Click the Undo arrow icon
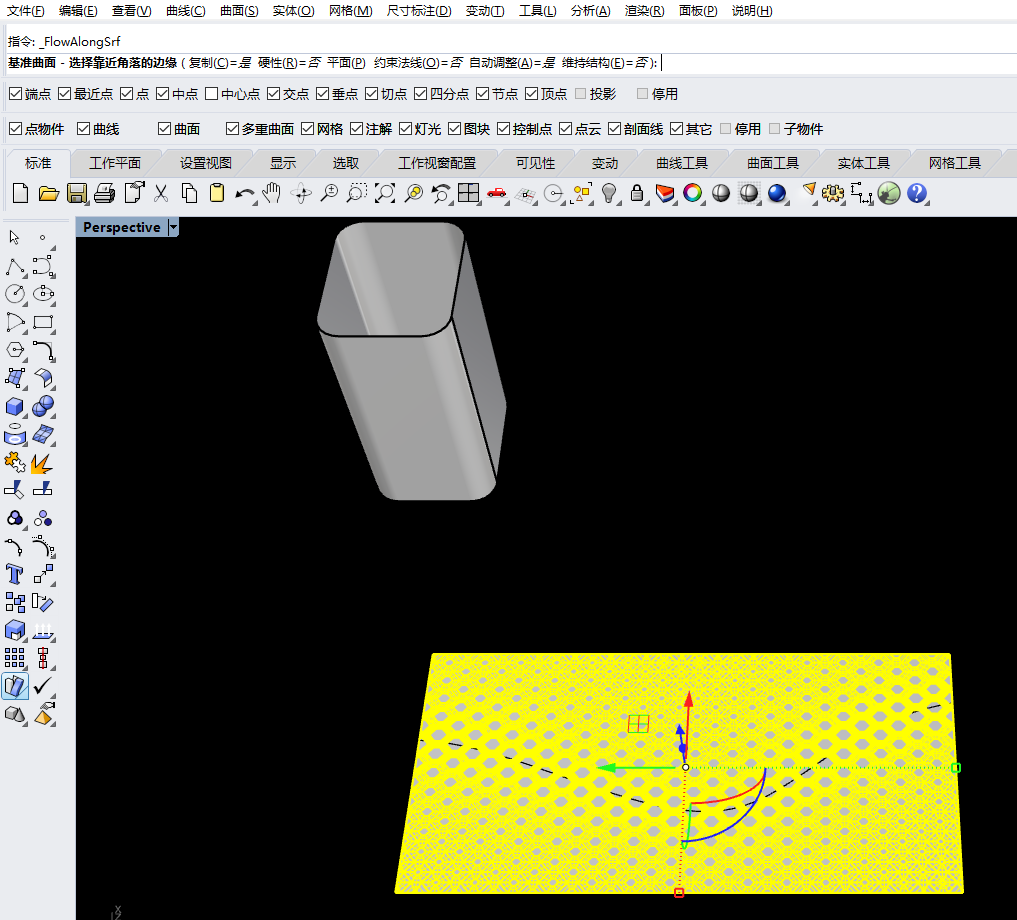 click(245, 193)
